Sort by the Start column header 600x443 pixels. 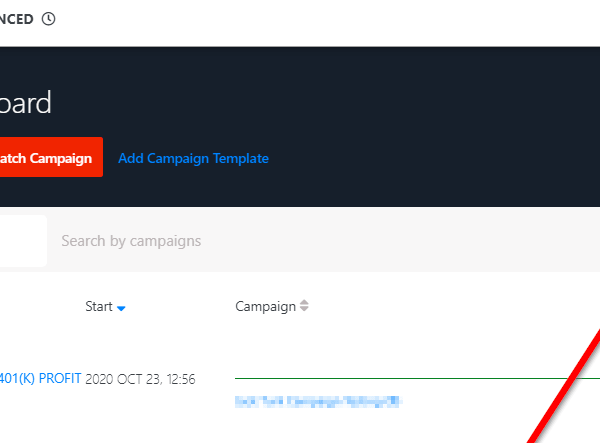(99, 307)
